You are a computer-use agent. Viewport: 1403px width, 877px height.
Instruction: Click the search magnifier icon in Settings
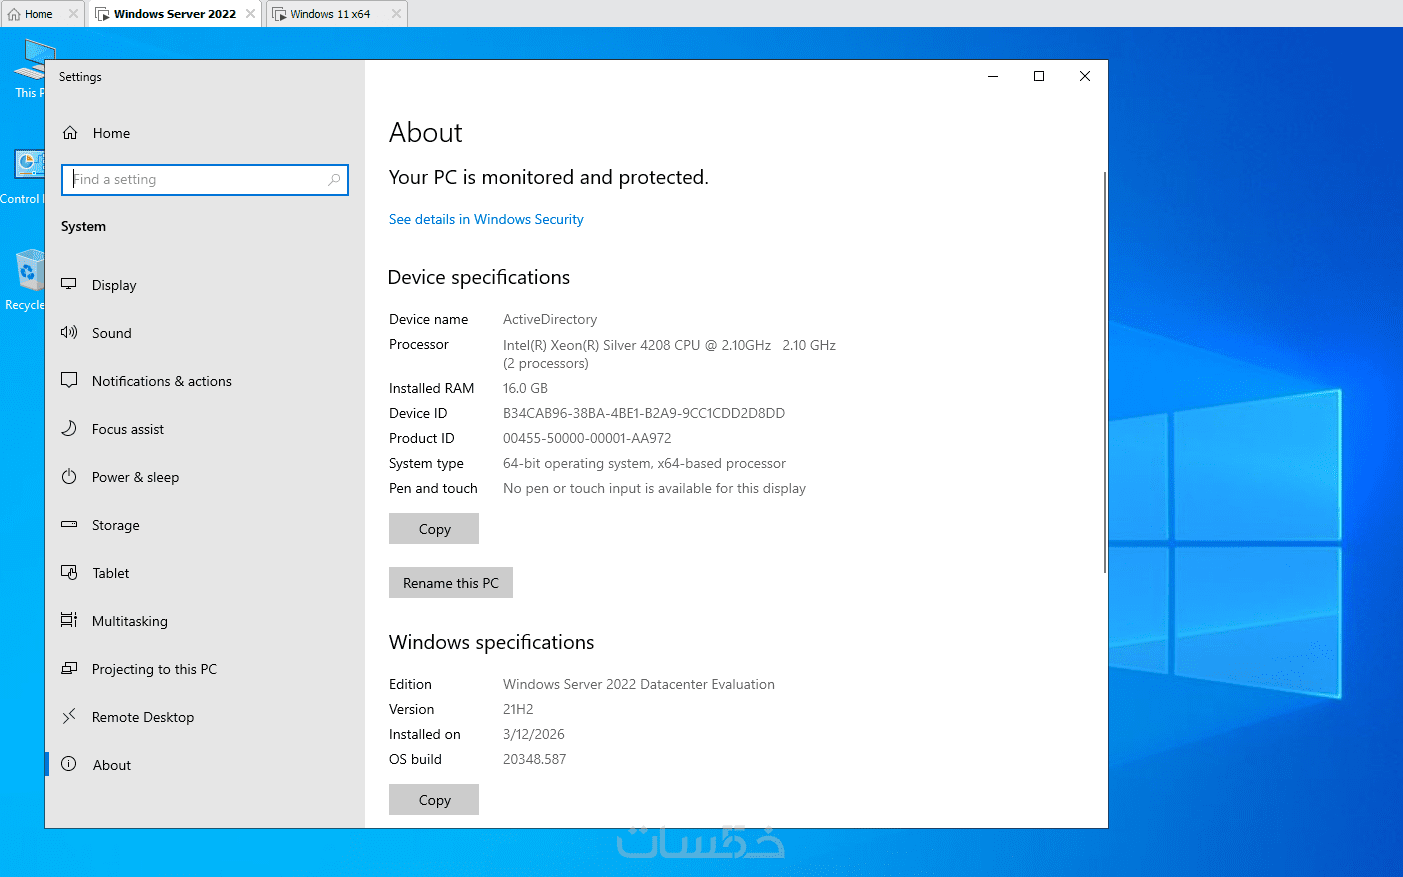click(334, 180)
